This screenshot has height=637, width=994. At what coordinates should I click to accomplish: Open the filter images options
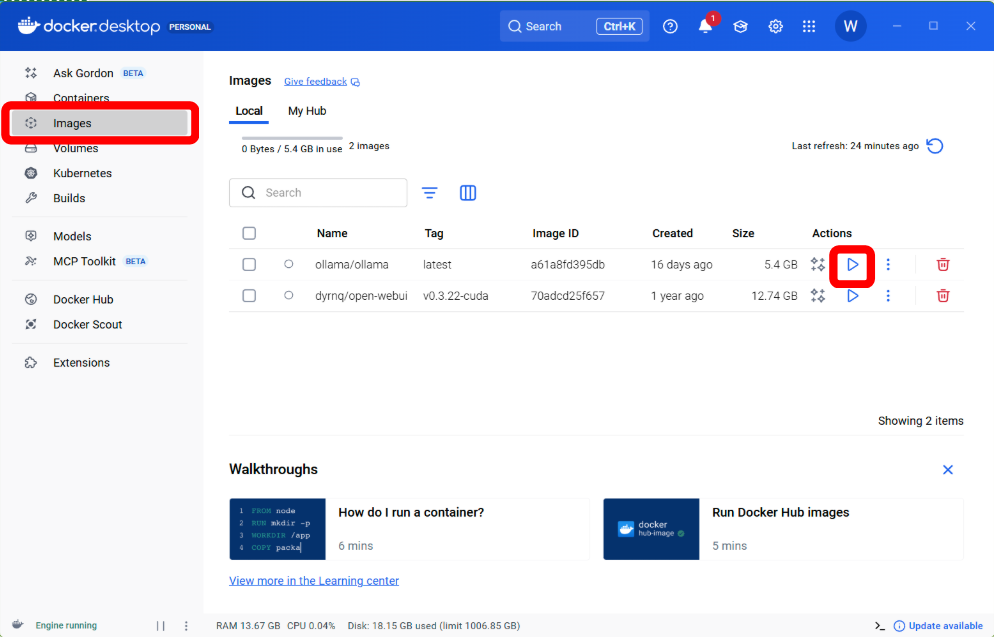tap(430, 193)
